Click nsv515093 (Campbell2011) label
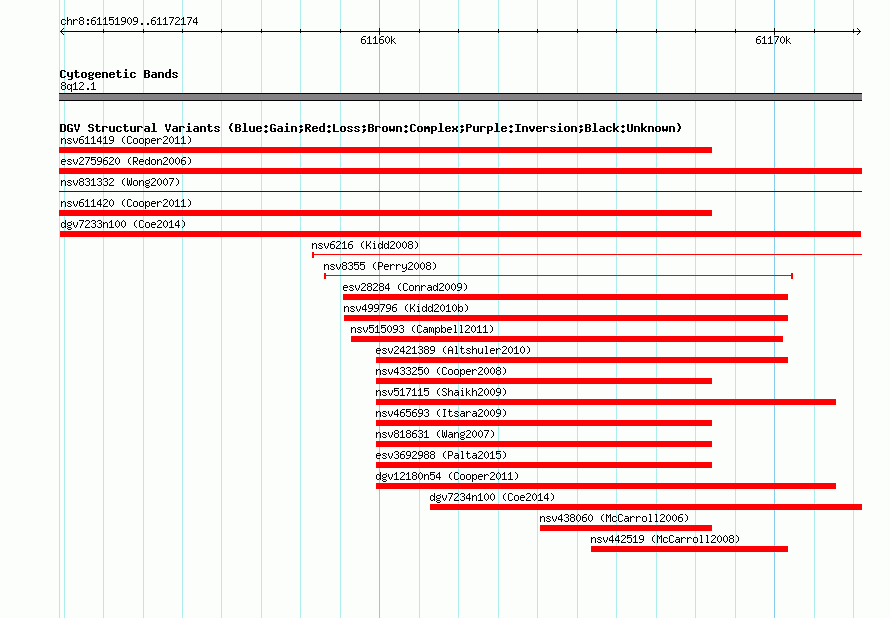Screen dimensions: 890x618 pyautogui.click(x=422, y=329)
